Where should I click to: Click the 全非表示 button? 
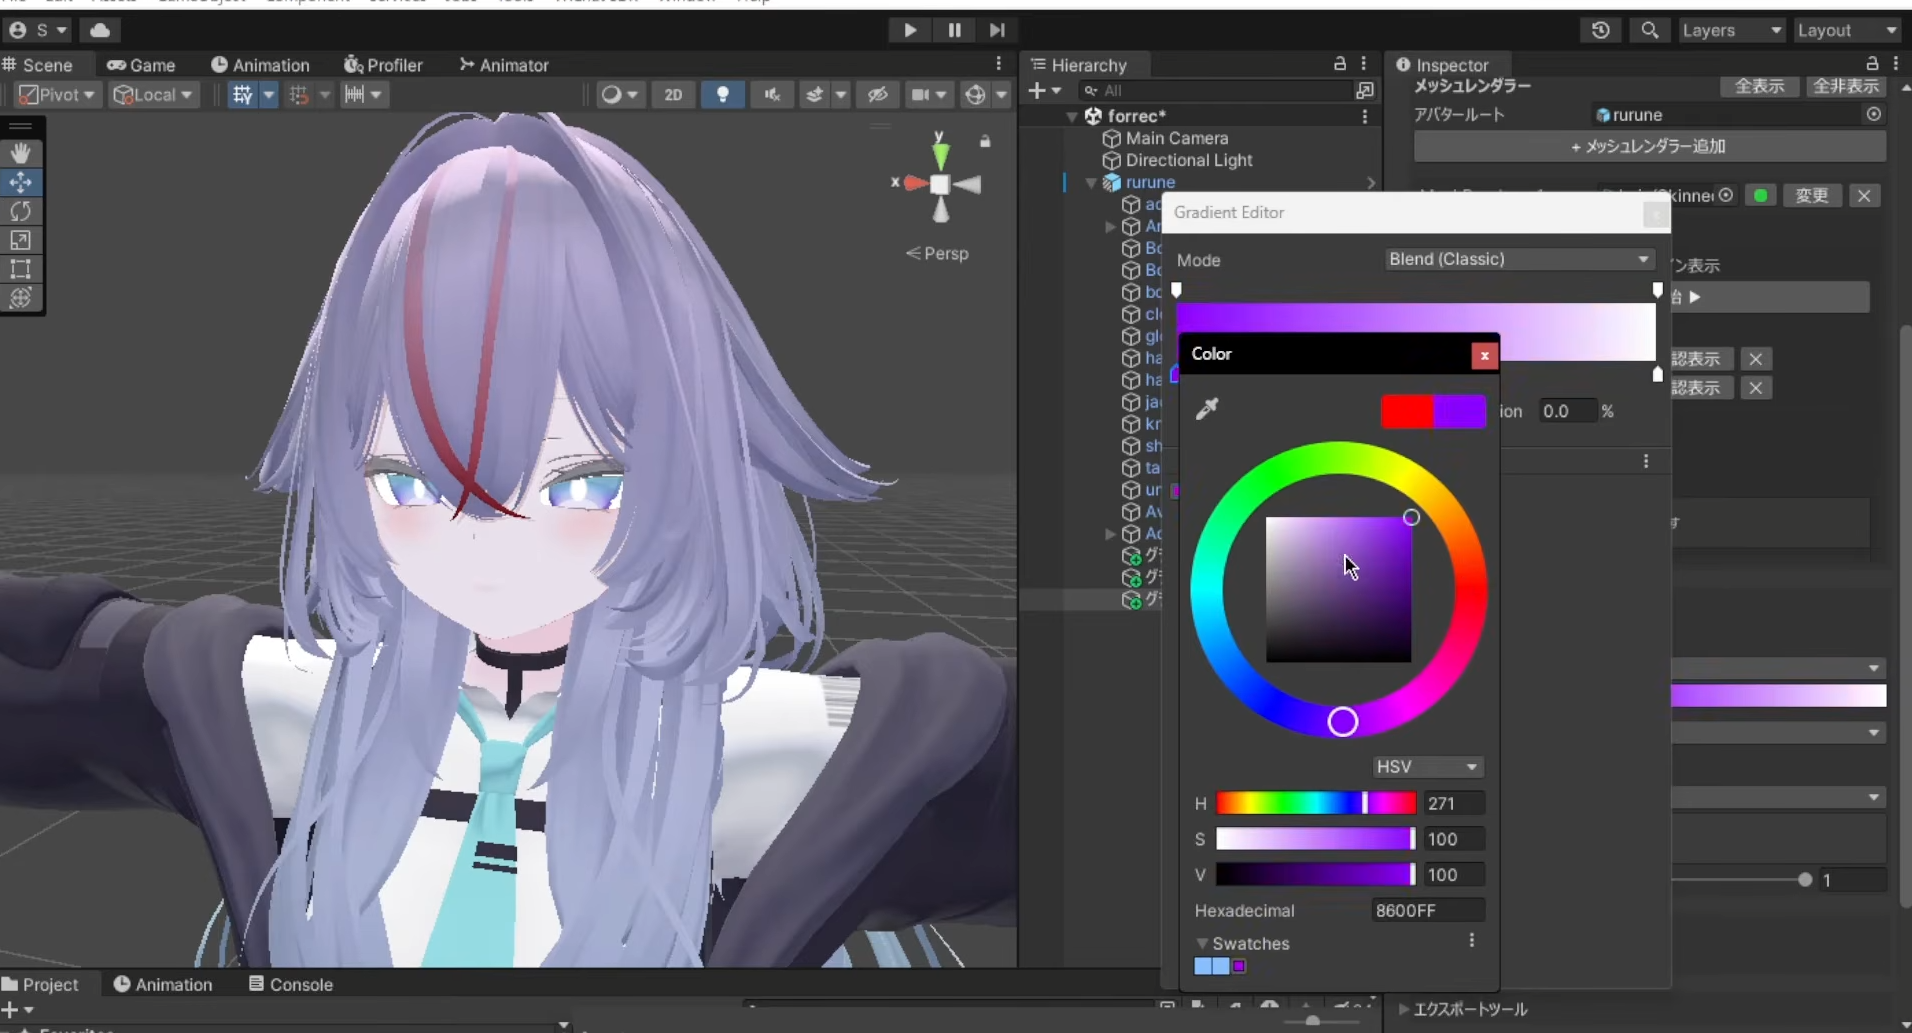point(1846,86)
